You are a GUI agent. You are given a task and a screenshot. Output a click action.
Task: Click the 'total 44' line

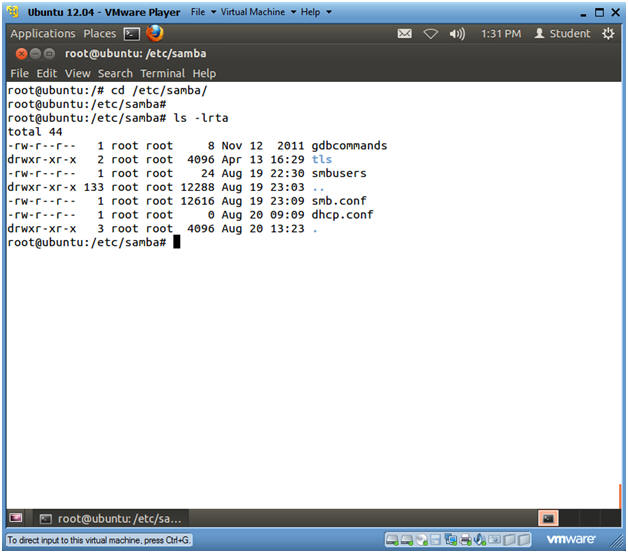coord(35,132)
